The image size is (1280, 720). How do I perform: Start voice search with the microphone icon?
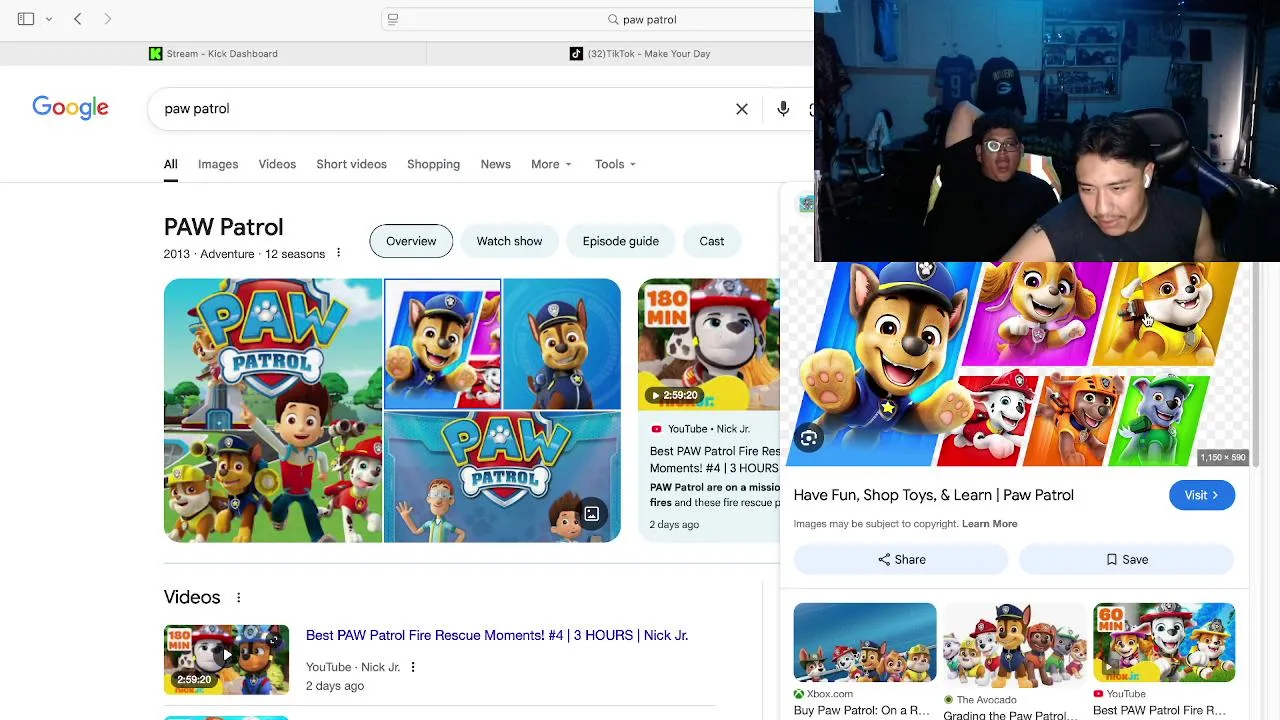783,109
